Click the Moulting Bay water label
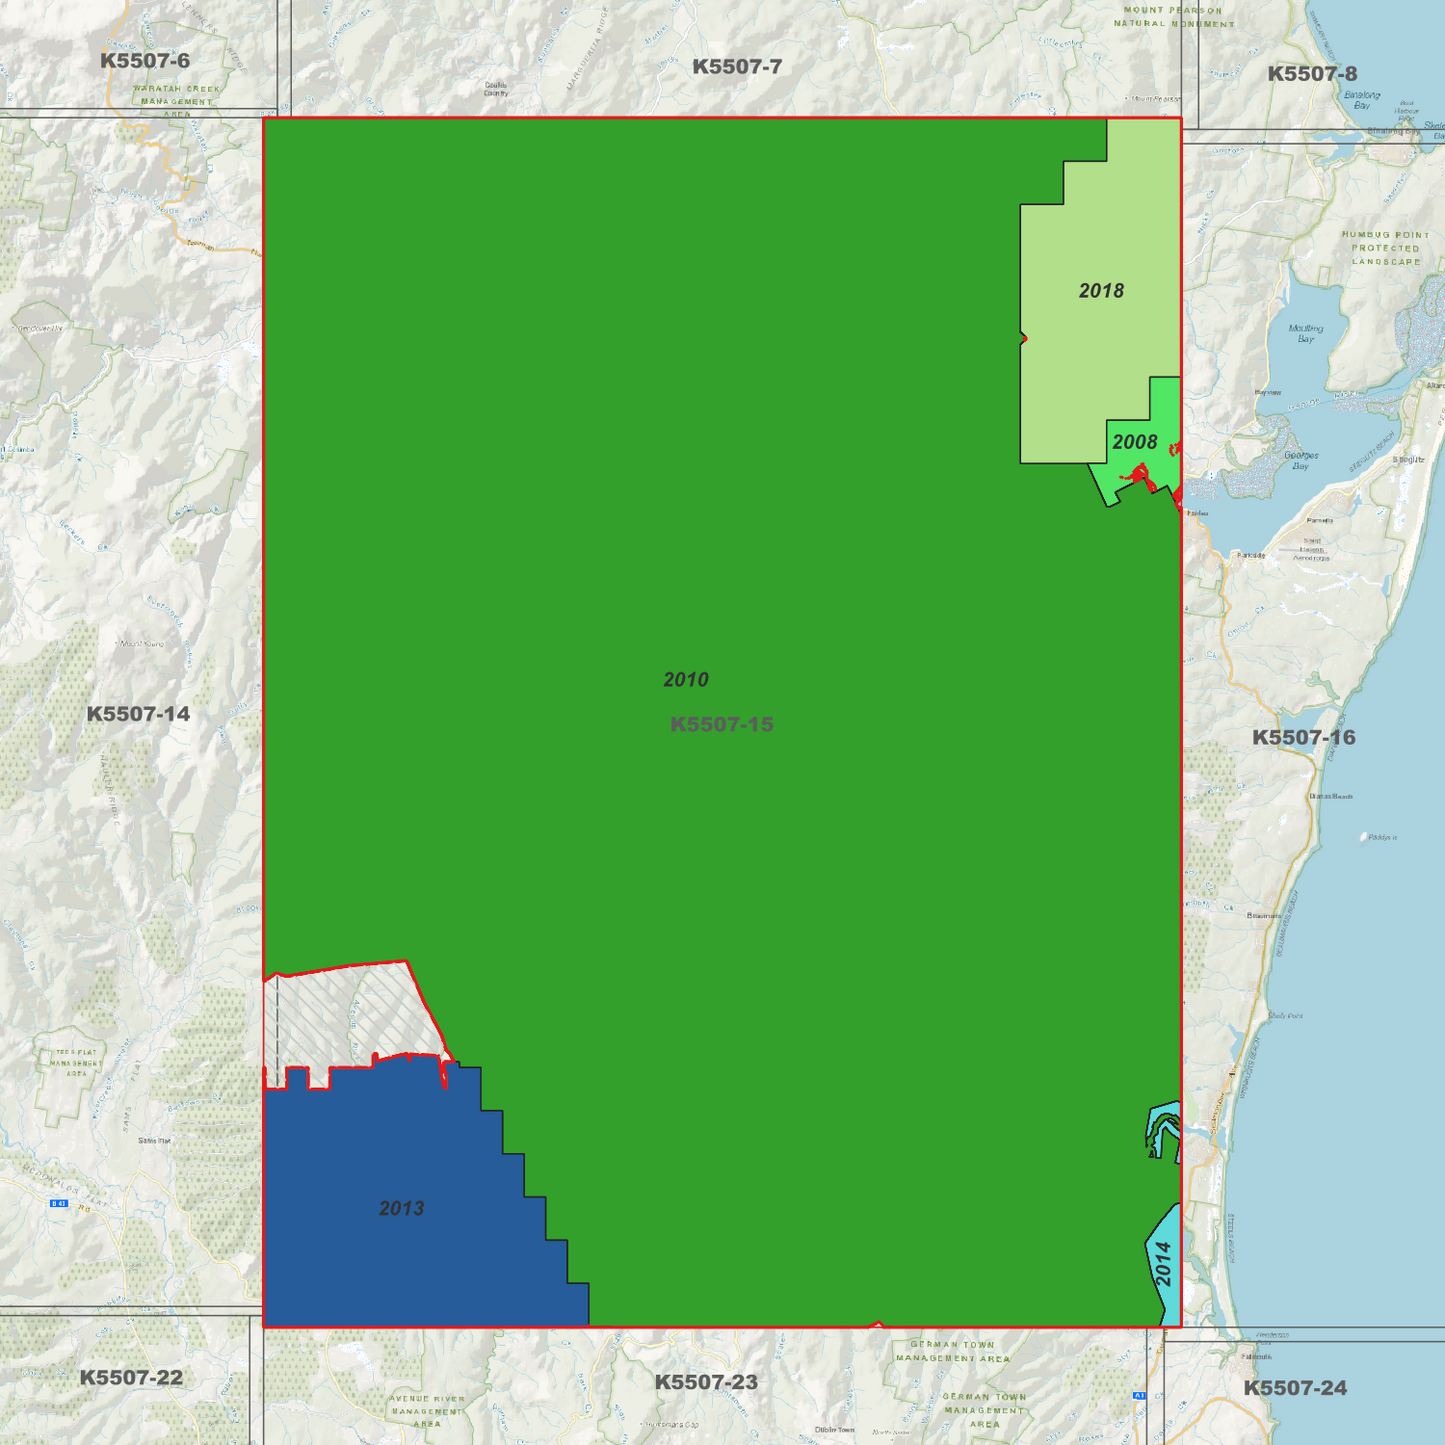The image size is (1445, 1445). 1306,334
